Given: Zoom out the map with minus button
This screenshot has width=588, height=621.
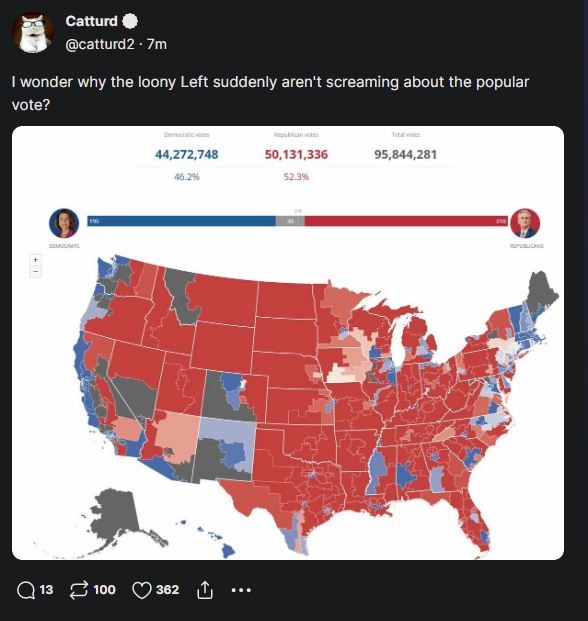Looking at the screenshot, I should point(36,272).
